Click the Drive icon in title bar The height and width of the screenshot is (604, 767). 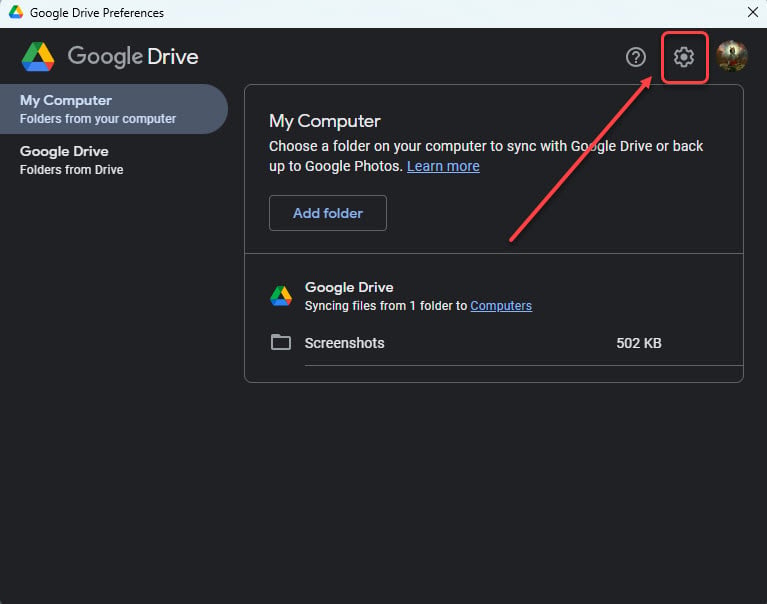coord(16,12)
